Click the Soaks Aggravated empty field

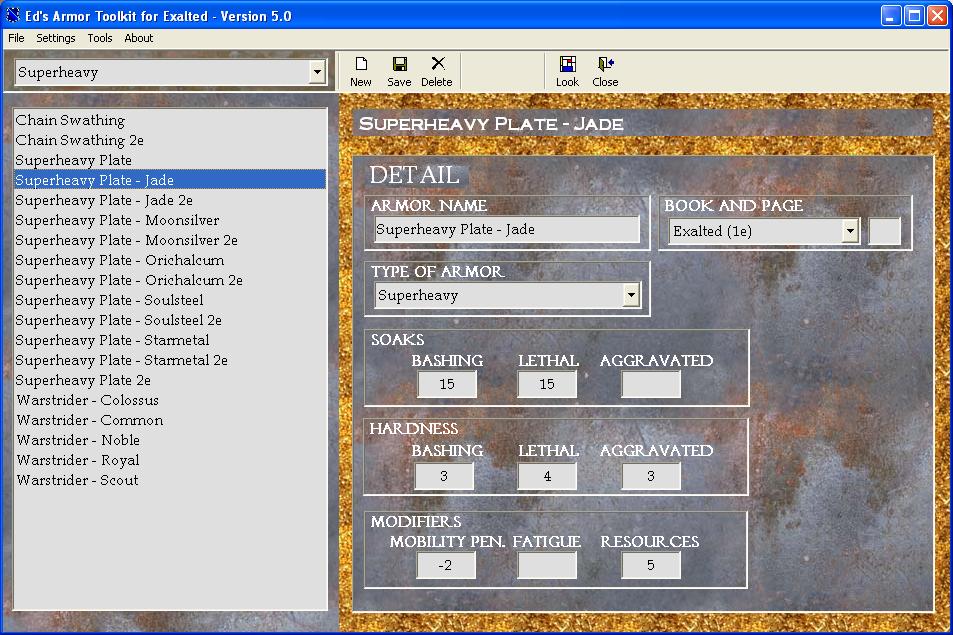(x=651, y=384)
